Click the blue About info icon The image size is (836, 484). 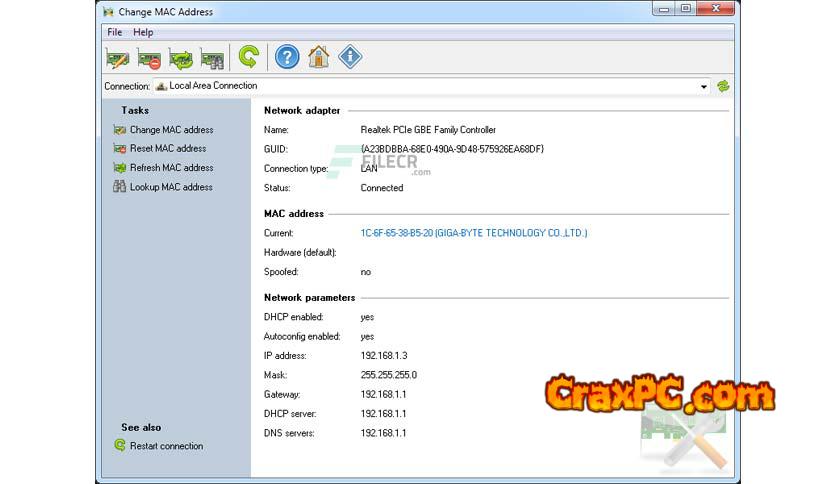point(350,57)
